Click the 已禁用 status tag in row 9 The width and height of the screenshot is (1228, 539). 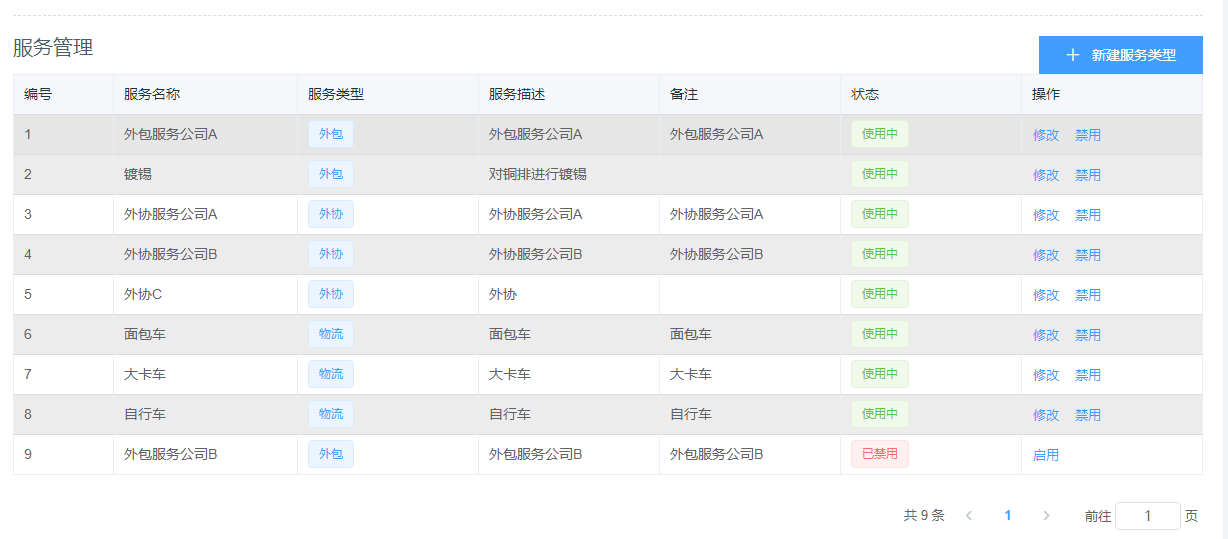[879, 454]
